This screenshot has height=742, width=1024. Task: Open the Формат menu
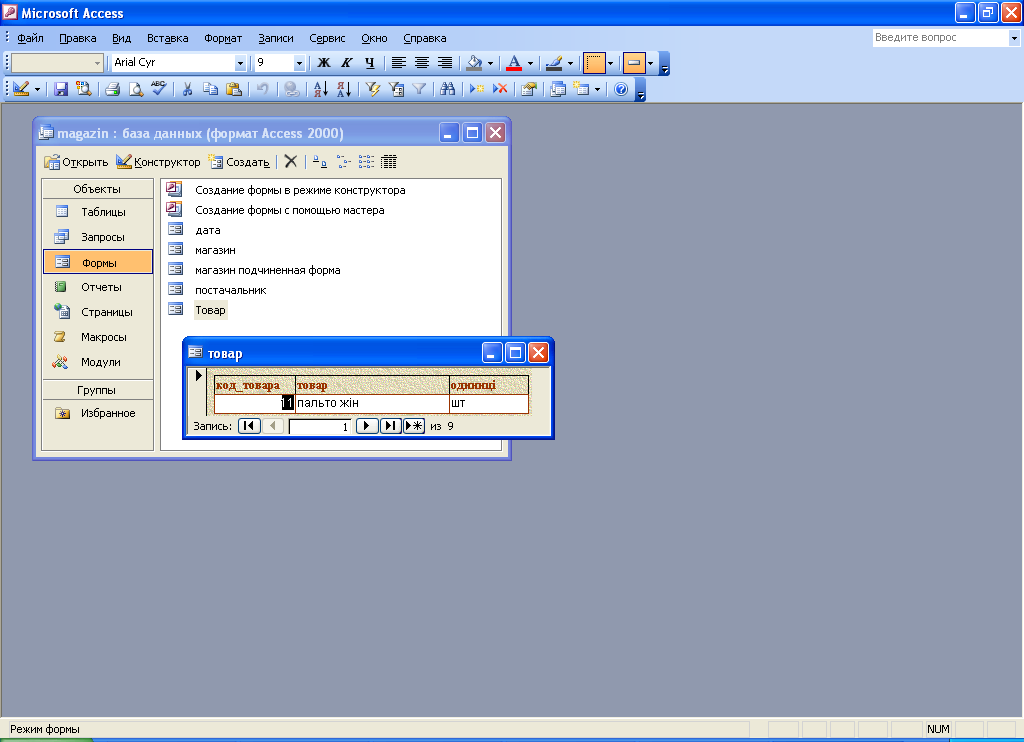223,38
